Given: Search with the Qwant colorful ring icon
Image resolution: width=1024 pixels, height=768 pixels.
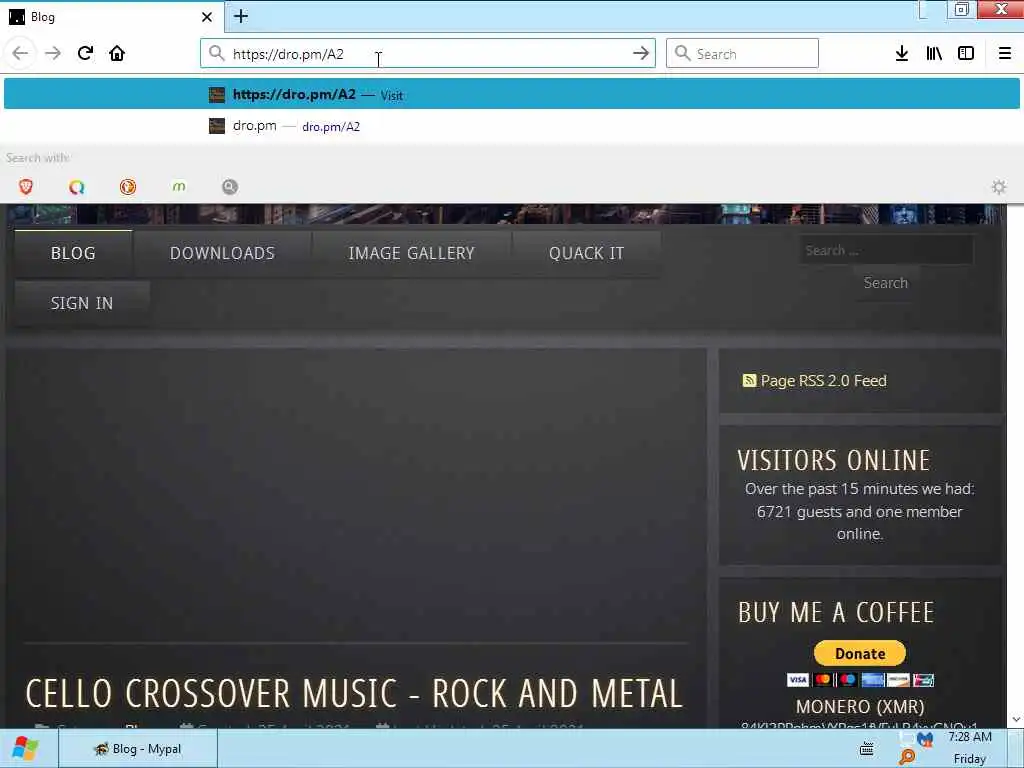Looking at the screenshot, I should pos(76,187).
